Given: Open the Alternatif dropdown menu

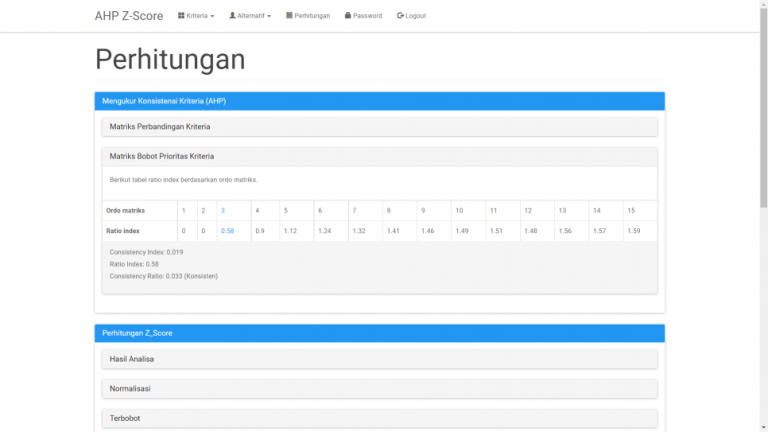Looking at the screenshot, I should (250, 16).
